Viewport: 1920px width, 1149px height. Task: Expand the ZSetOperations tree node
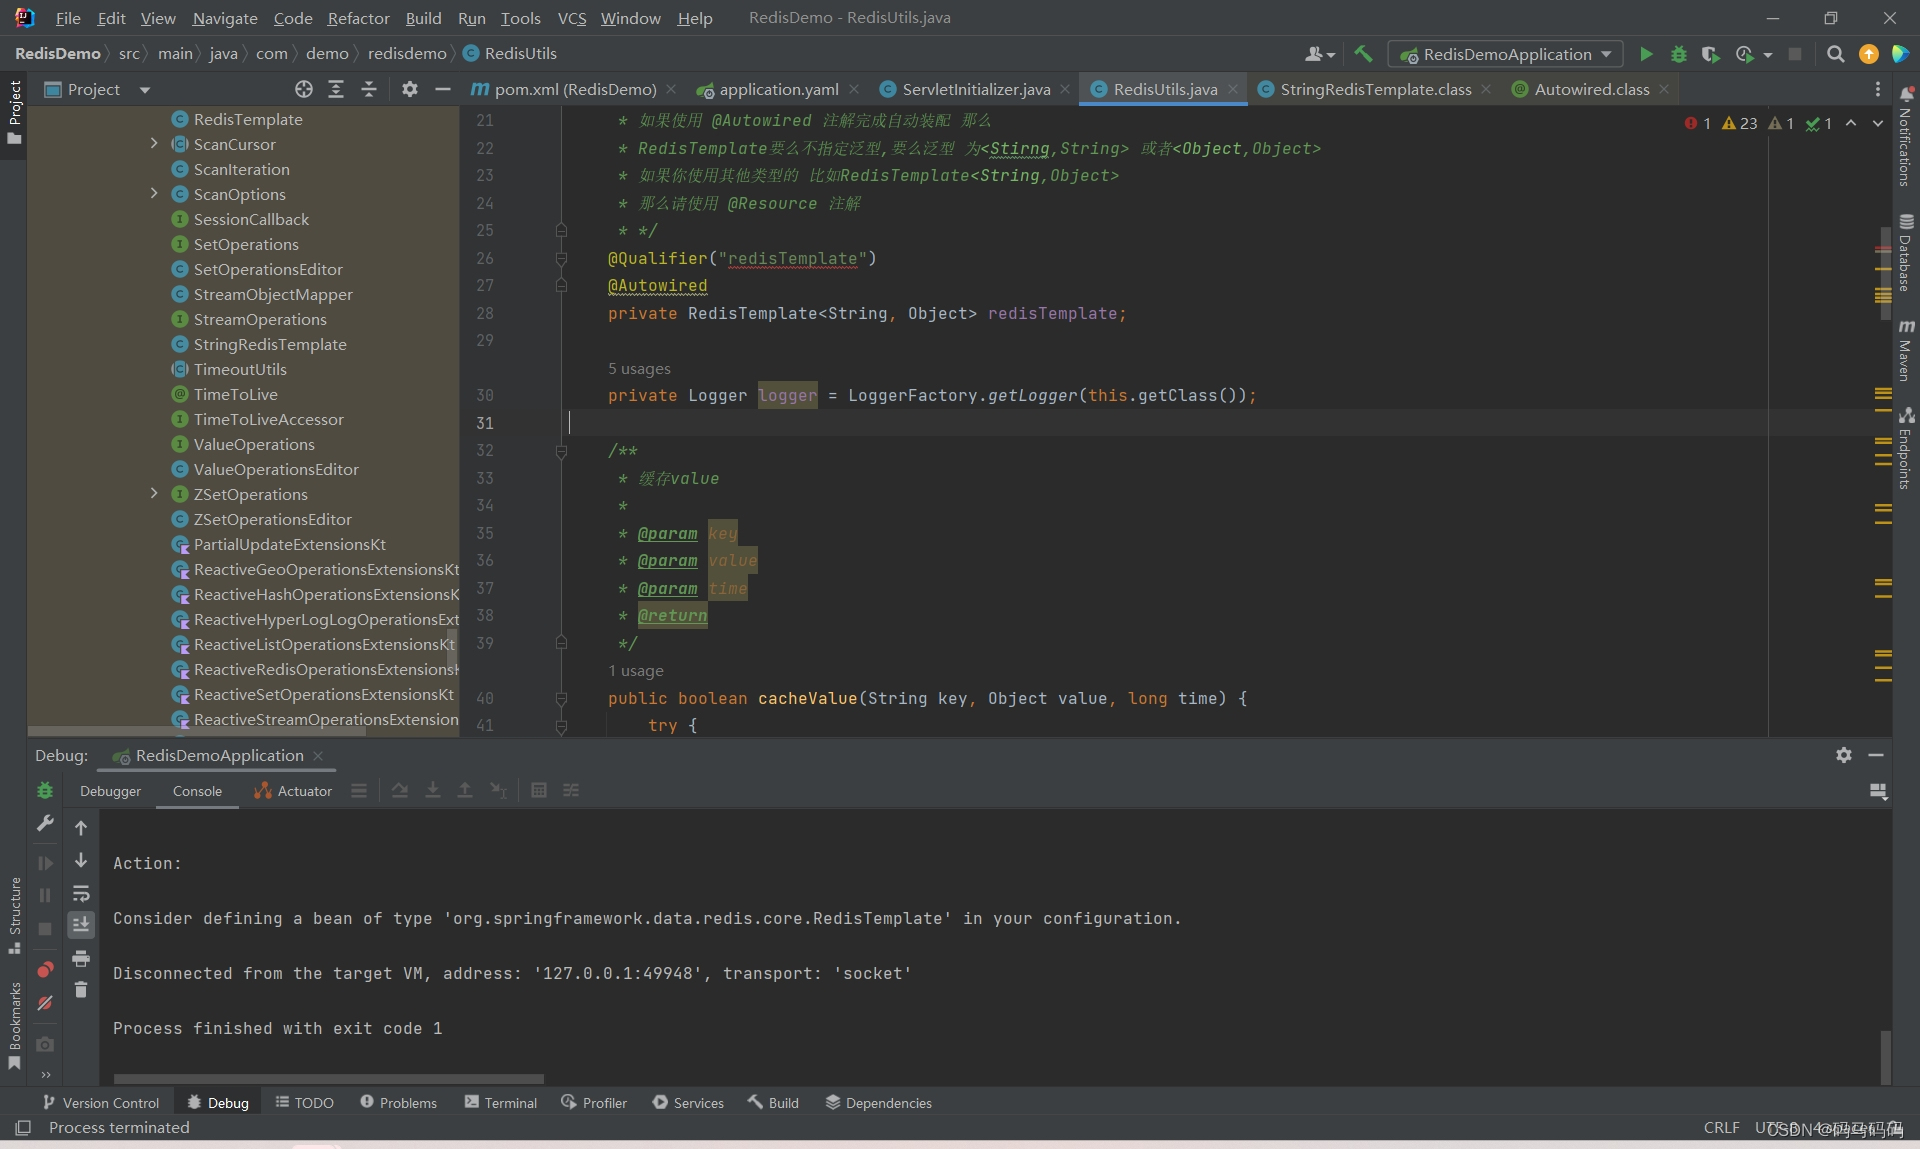[x=154, y=494]
